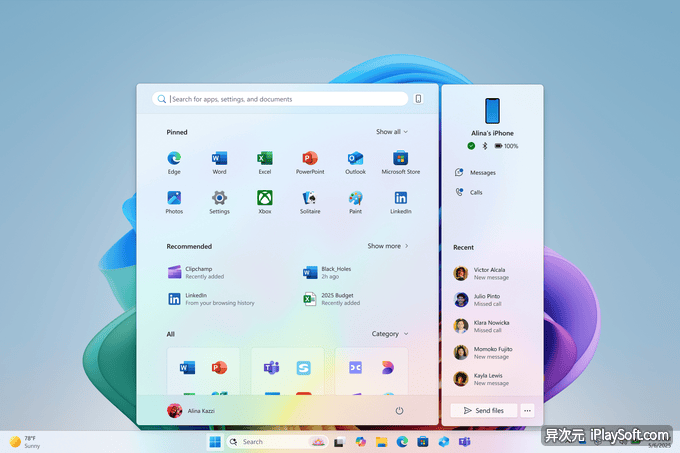The height and width of the screenshot is (453, 680).
Task: Open the Xbox pinned app
Action: (x=265, y=198)
